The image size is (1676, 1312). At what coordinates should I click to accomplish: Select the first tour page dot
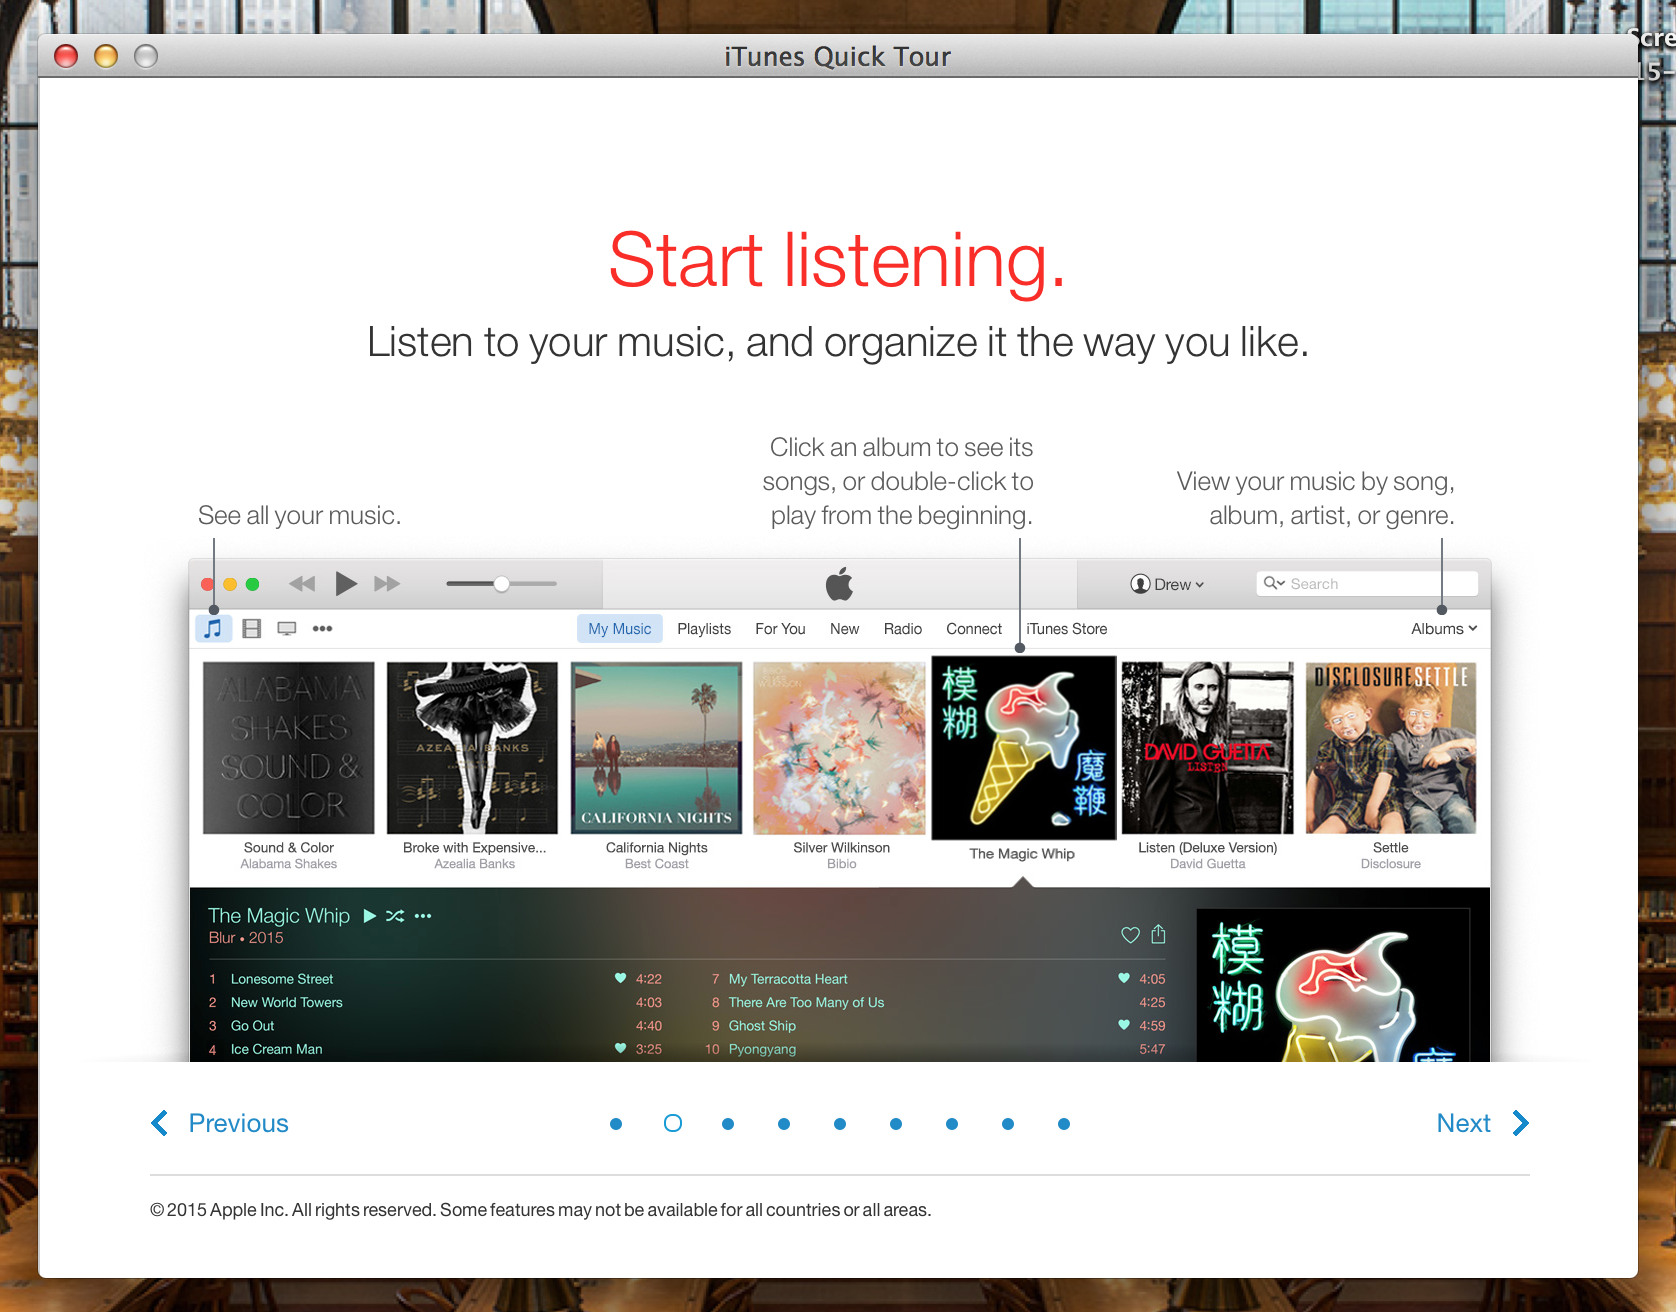tap(616, 1124)
